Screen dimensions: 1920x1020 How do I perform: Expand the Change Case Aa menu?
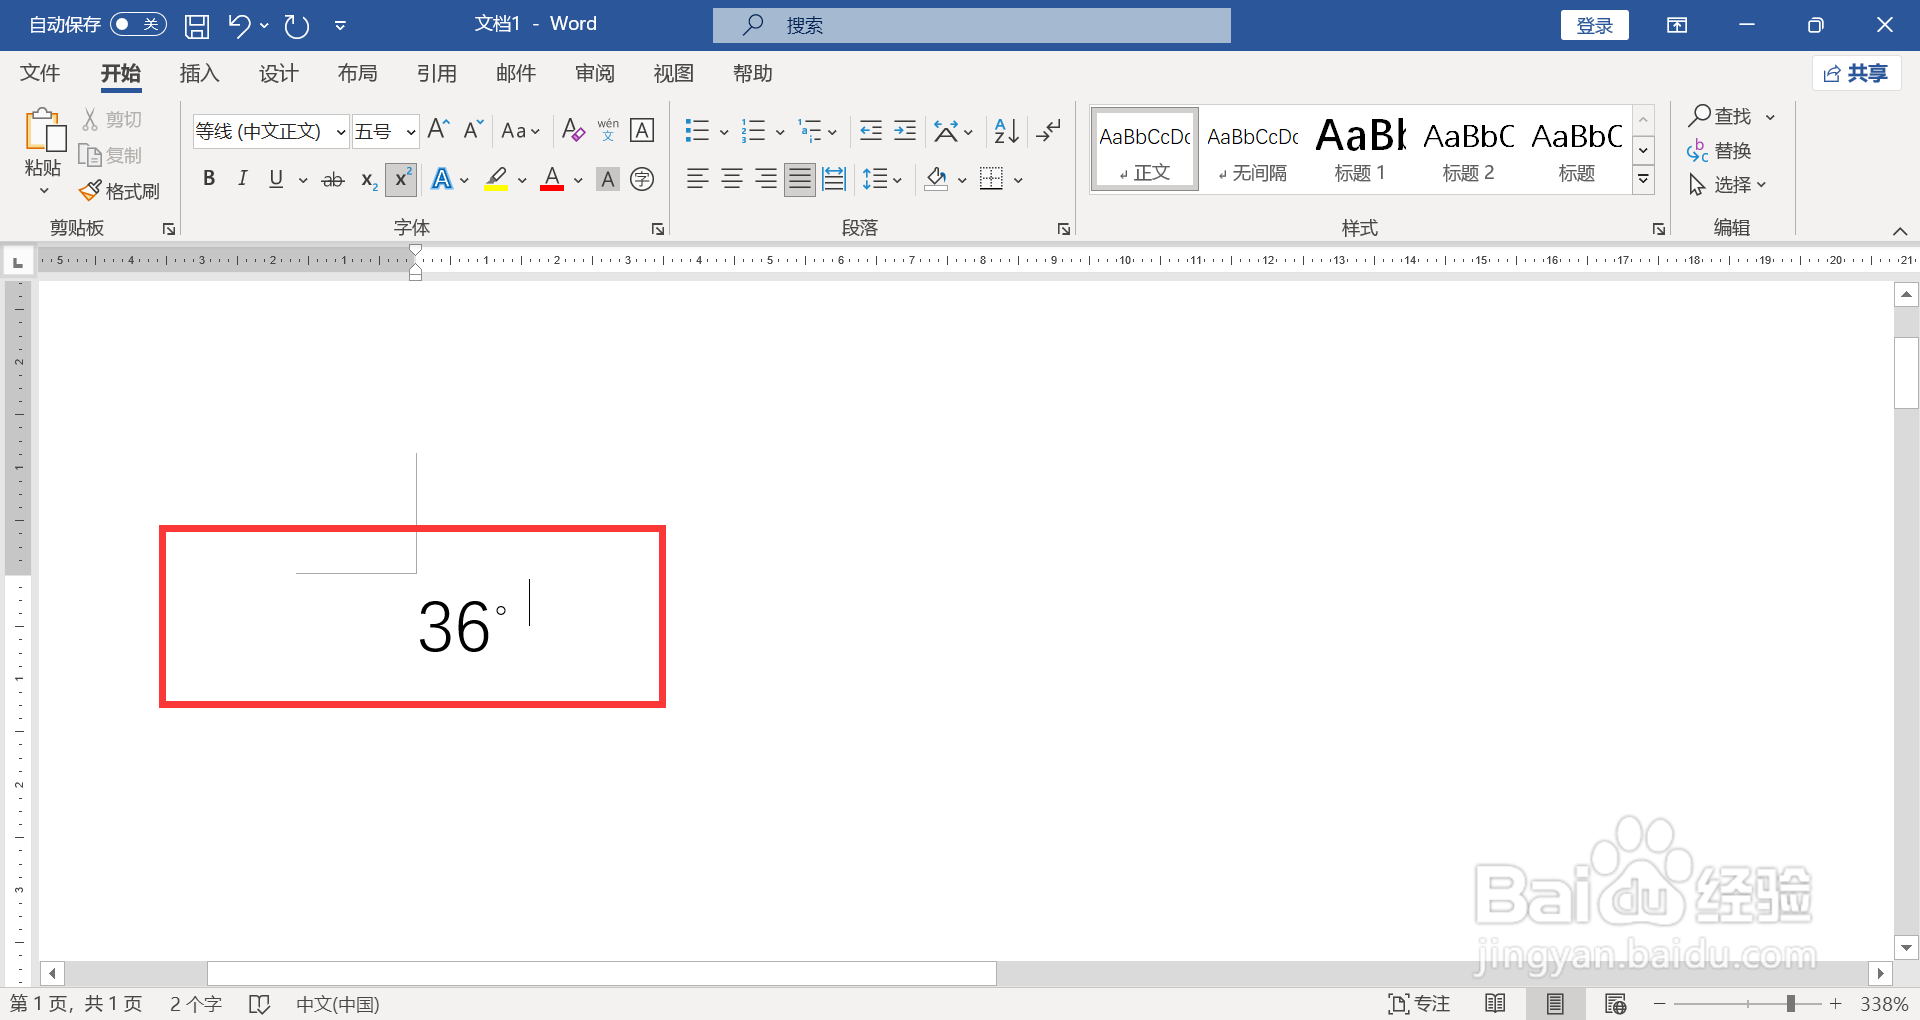tap(521, 130)
